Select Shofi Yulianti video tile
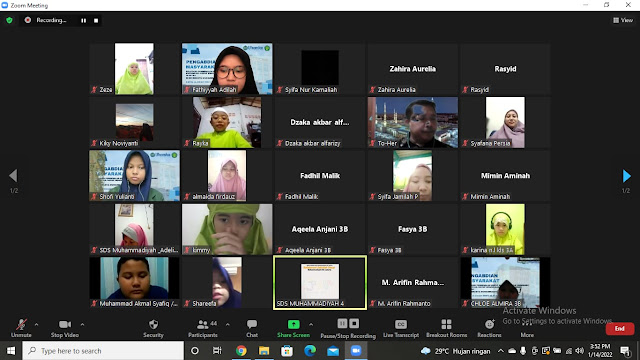The height and width of the screenshot is (360, 640). click(x=134, y=176)
